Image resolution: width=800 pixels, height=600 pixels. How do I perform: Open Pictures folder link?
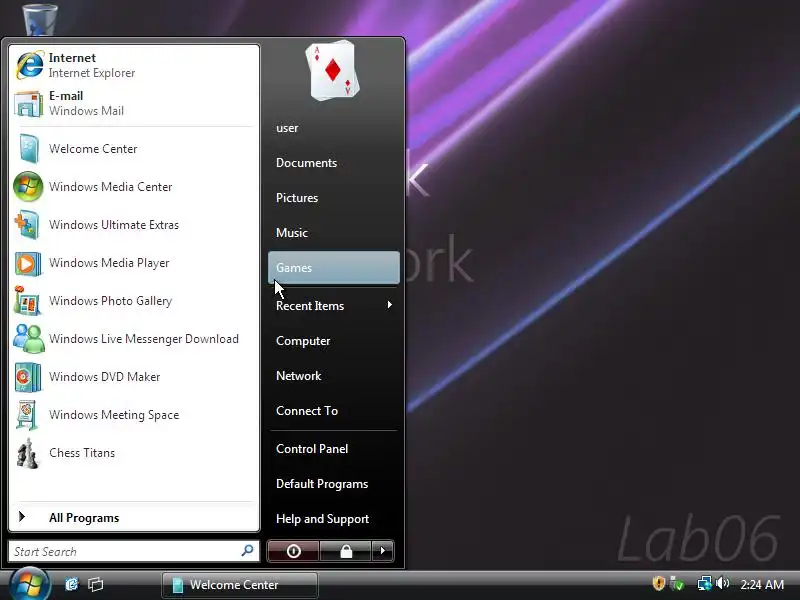(x=297, y=198)
